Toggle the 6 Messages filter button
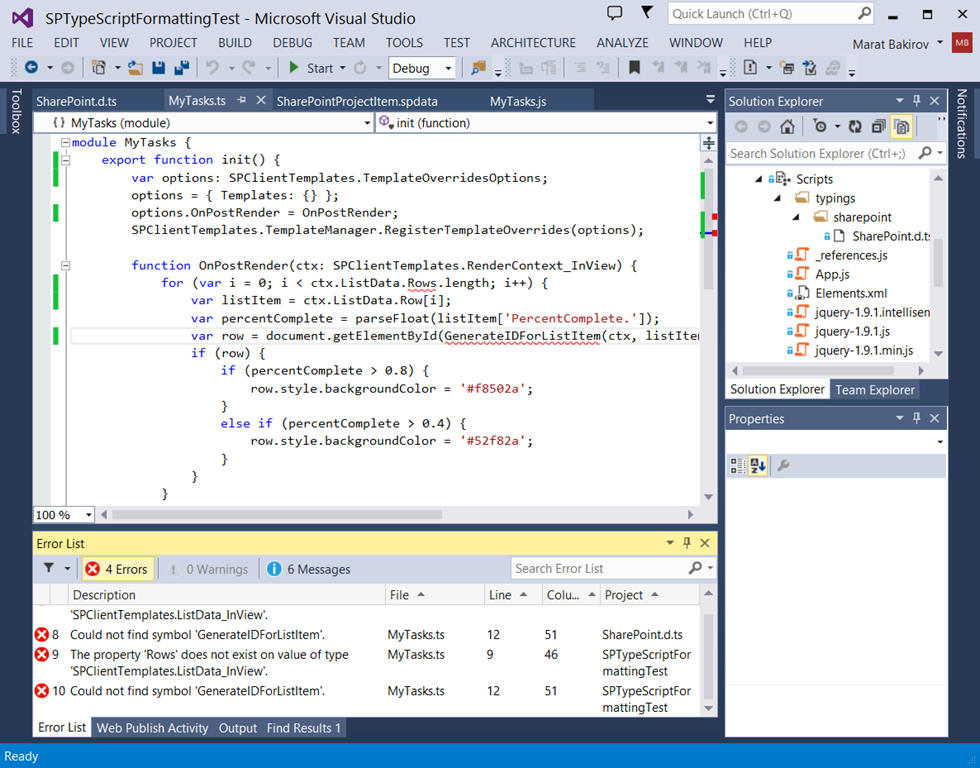Image resolution: width=980 pixels, height=768 pixels. 309,569
